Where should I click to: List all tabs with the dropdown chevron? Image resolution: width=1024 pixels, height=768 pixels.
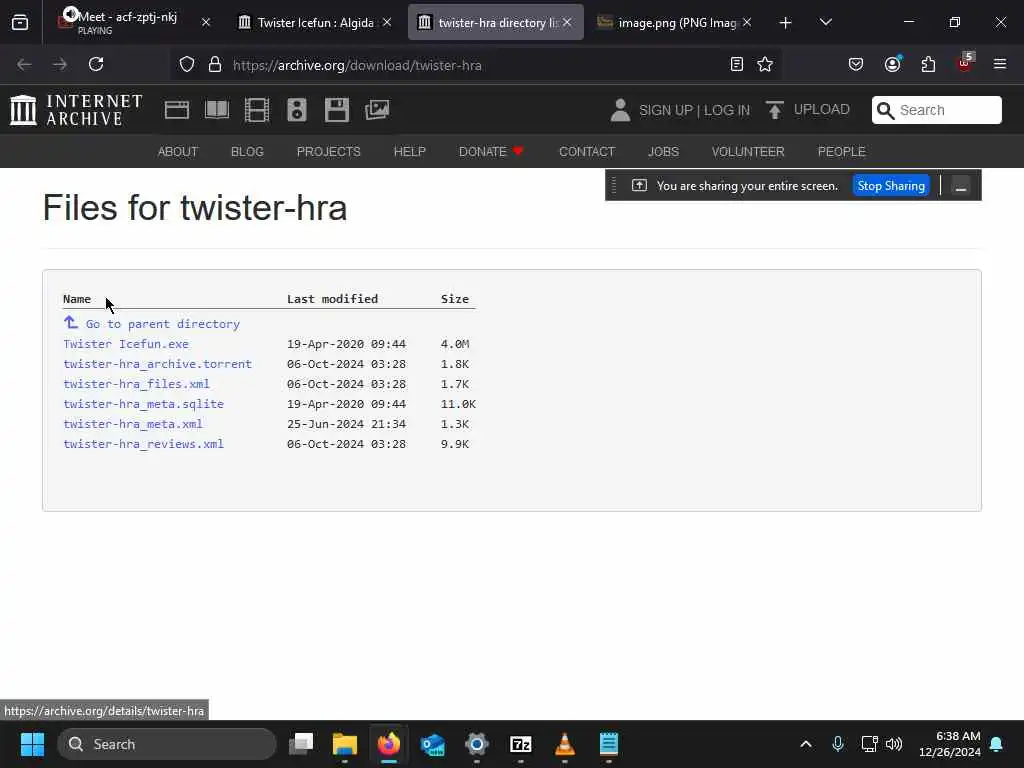pyautogui.click(x=825, y=22)
